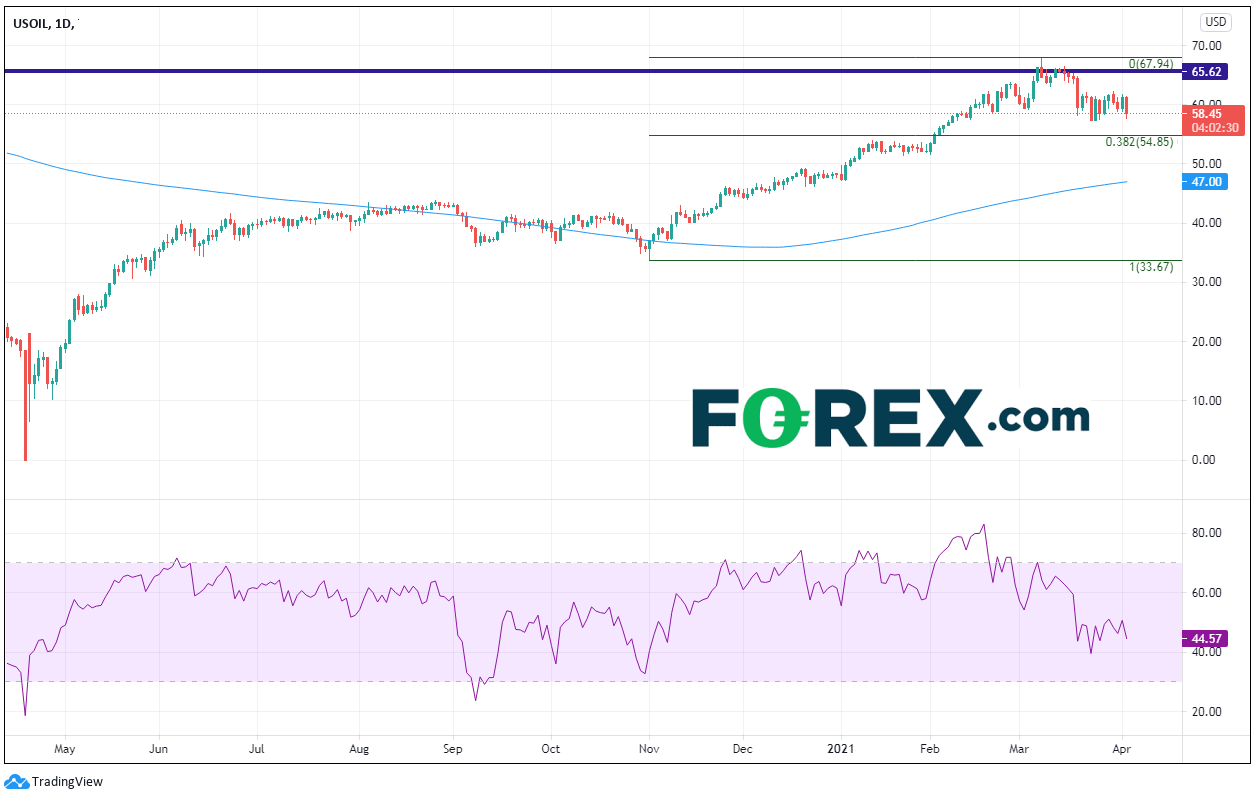This screenshot has width=1257, height=800.
Task: Click the Mar date label on time axis
Action: 1019,747
